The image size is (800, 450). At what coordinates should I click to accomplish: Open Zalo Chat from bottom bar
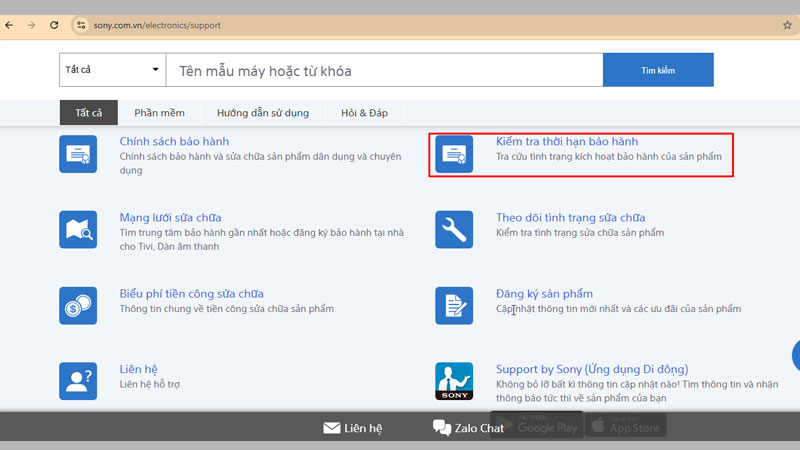468,428
